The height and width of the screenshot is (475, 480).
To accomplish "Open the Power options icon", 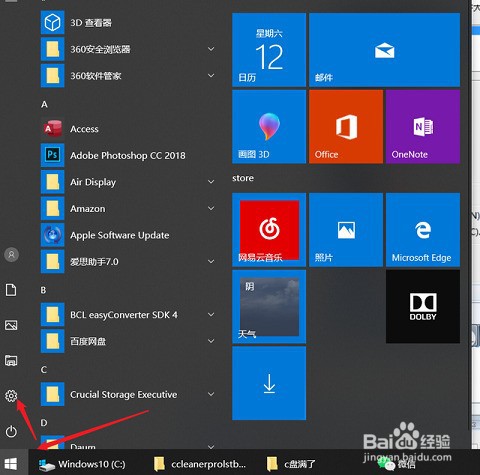I will pyautogui.click(x=11, y=431).
